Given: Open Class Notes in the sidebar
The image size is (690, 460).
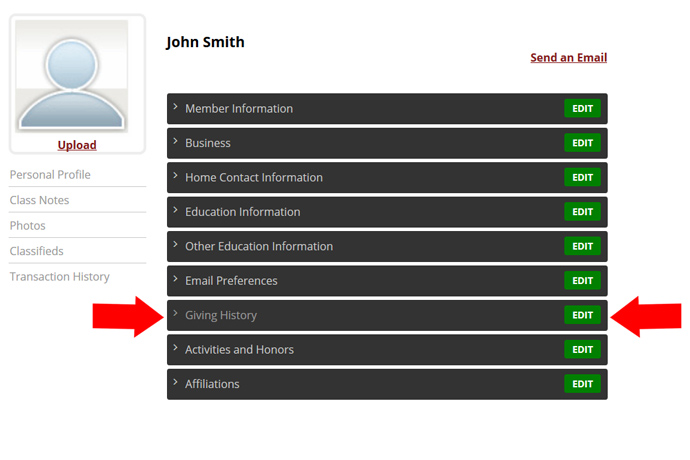Looking at the screenshot, I should pyautogui.click(x=40, y=200).
